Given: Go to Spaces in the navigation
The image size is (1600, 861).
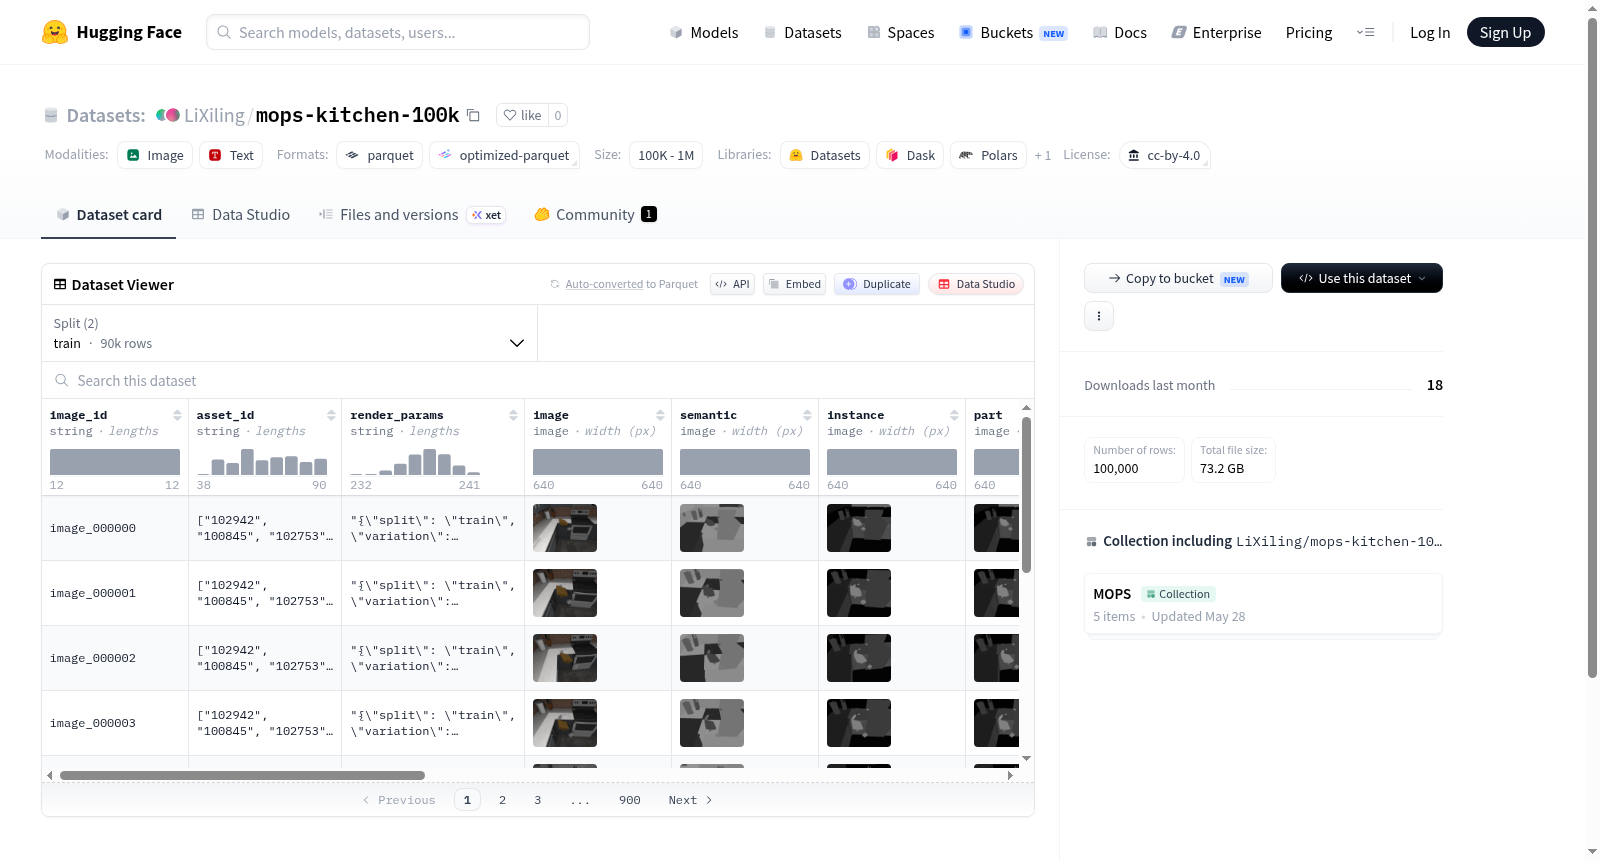Looking at the screenshot, I should click(901, 33).
